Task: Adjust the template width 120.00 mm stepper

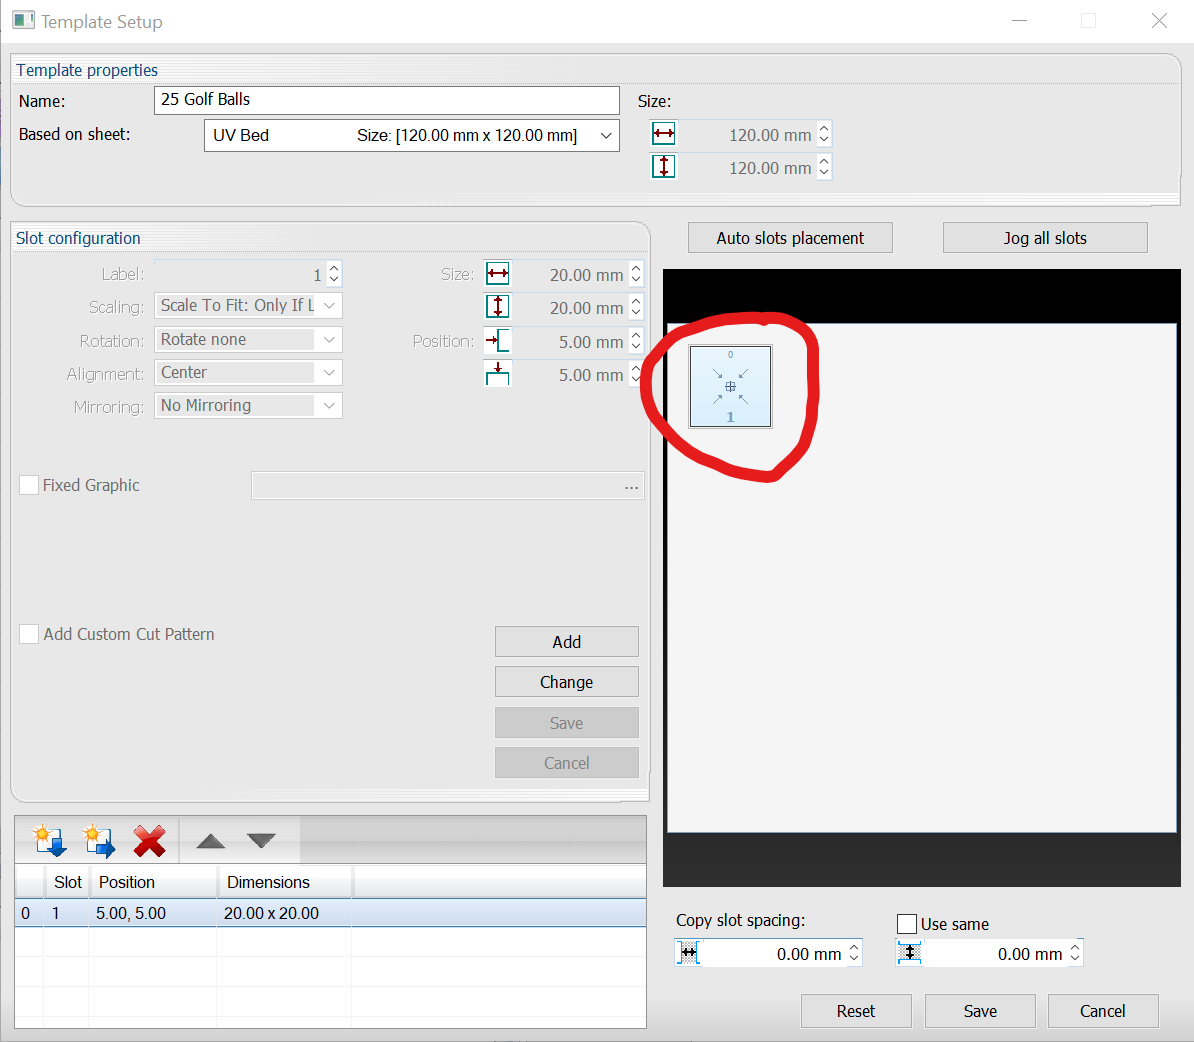Action: pyautogui.click(x=824, y=134)
